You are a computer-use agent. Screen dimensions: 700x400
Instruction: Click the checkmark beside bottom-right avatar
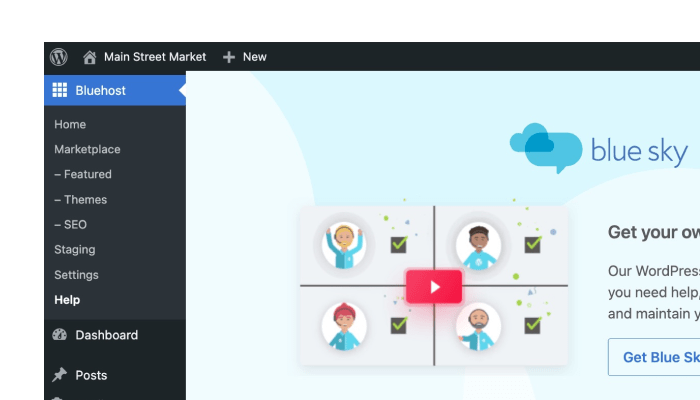pyautogui.click(x=533, y=325)
